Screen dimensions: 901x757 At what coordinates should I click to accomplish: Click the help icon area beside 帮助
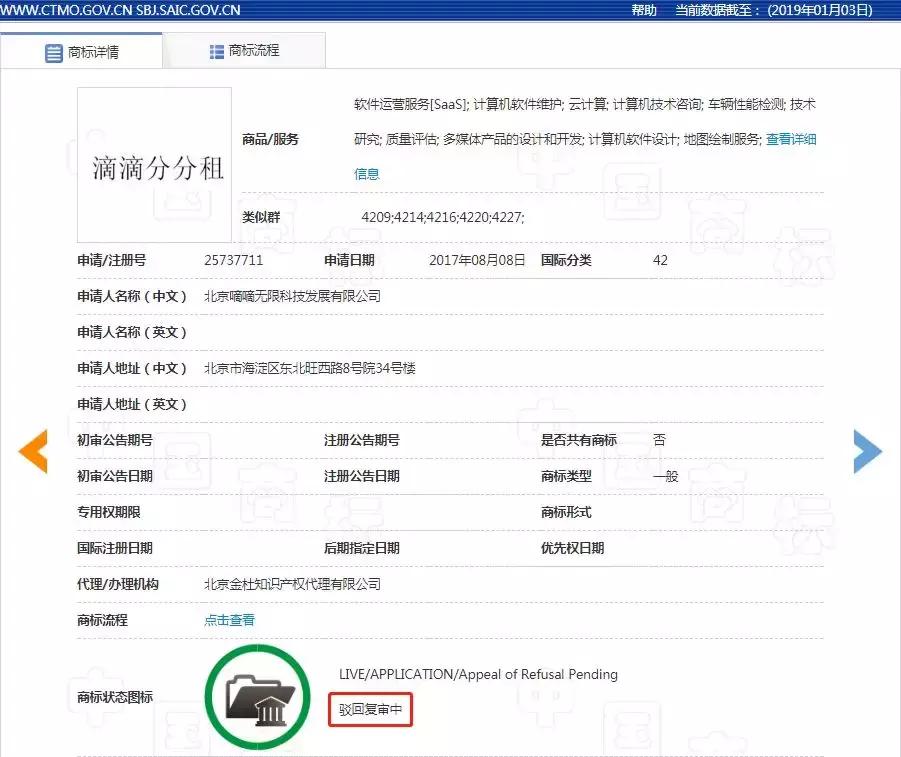pos(620,10)
